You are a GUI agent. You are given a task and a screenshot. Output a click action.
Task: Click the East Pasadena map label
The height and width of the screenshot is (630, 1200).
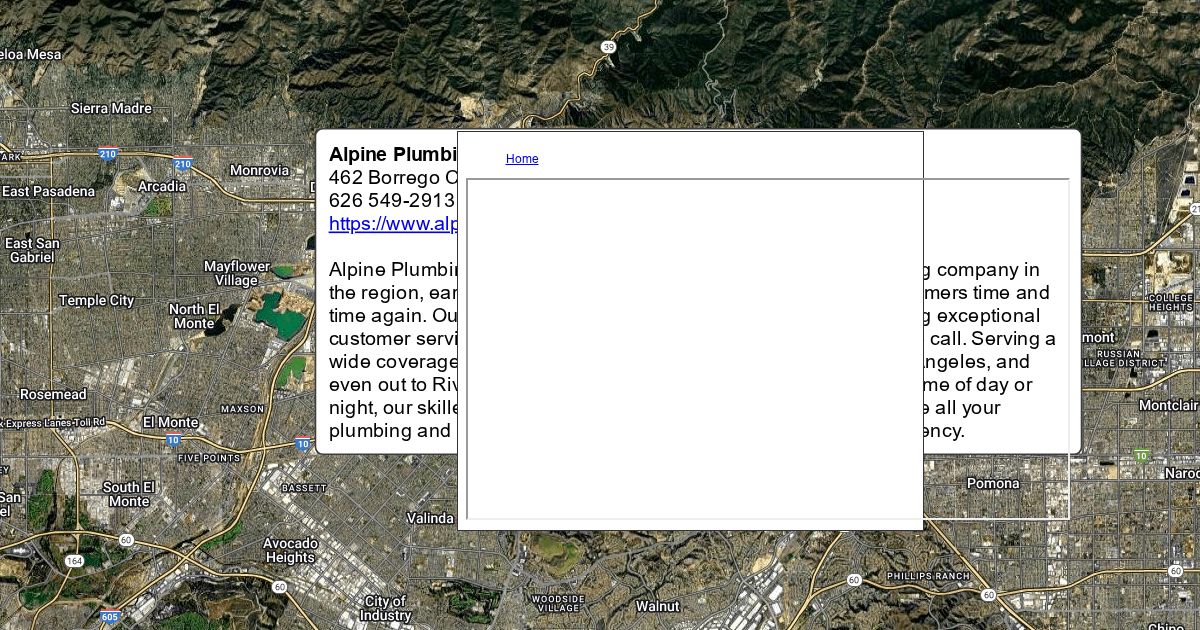click(x=48, y=191)
